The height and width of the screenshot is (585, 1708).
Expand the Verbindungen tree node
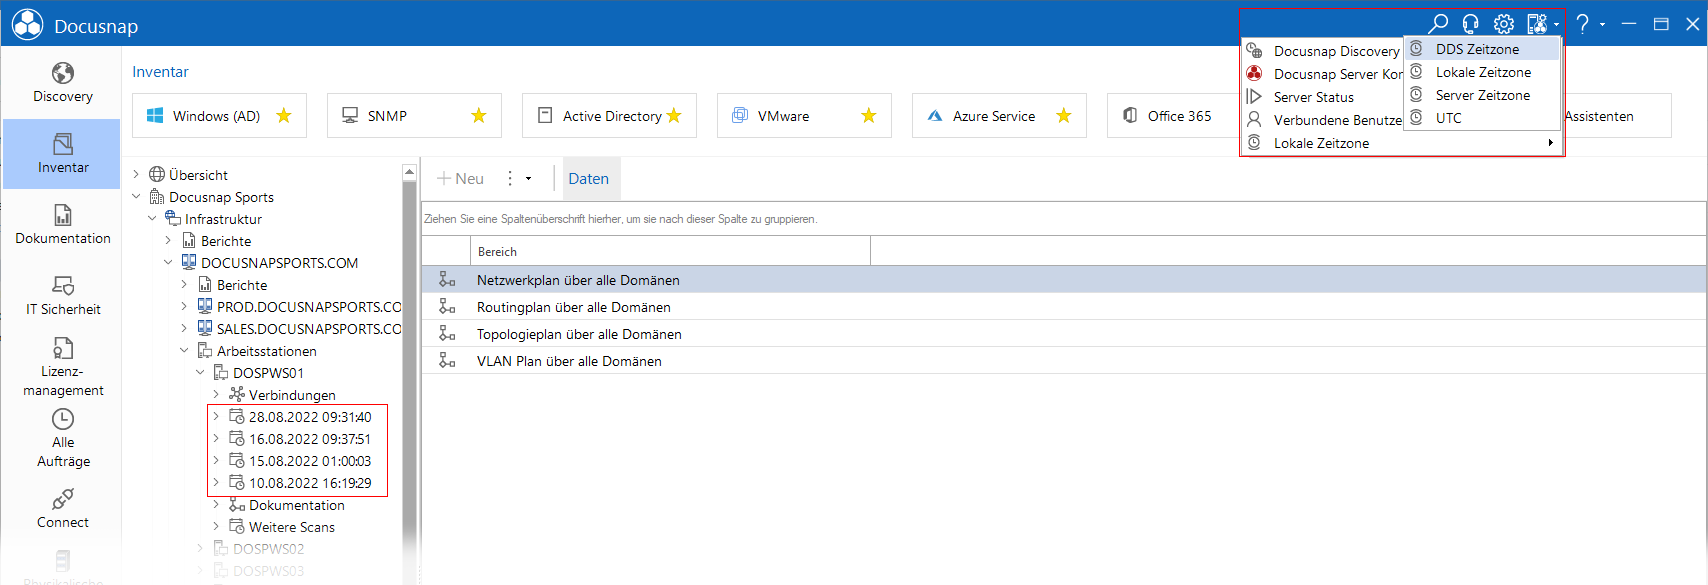tap(216, 395)
